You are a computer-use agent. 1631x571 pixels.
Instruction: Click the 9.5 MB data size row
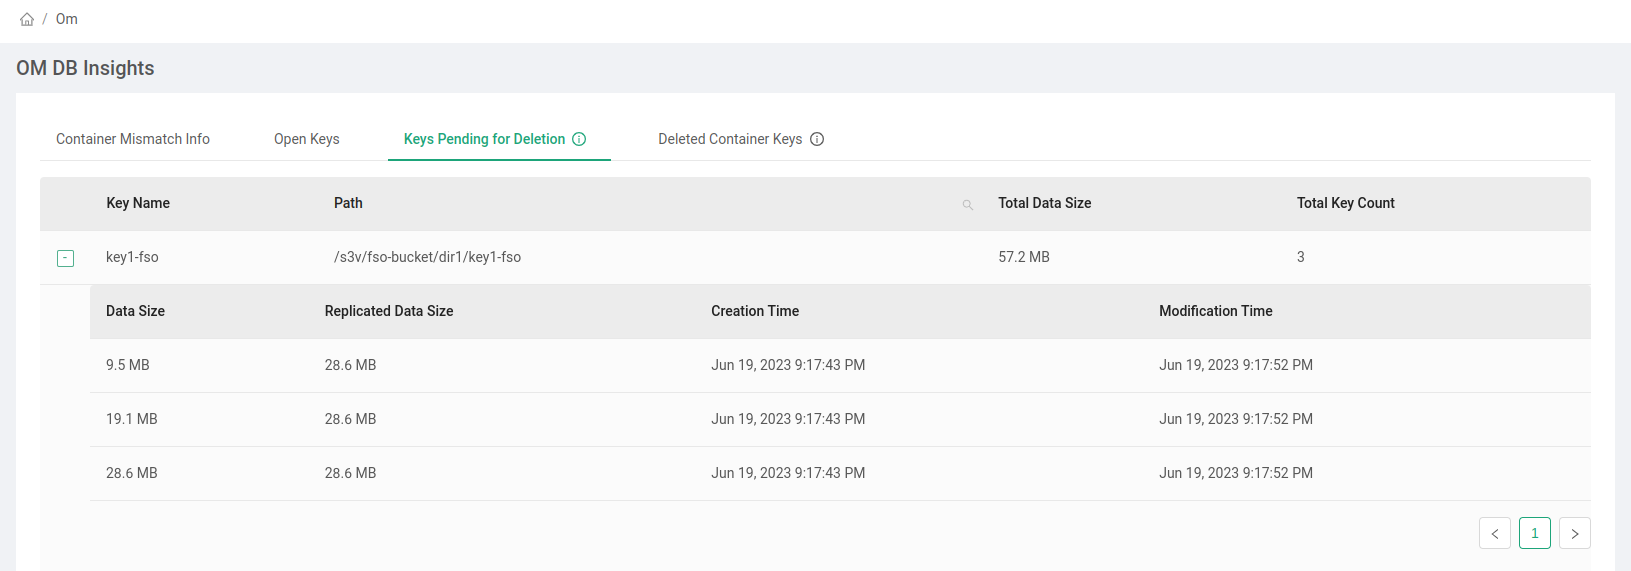(x=128, y=365)
